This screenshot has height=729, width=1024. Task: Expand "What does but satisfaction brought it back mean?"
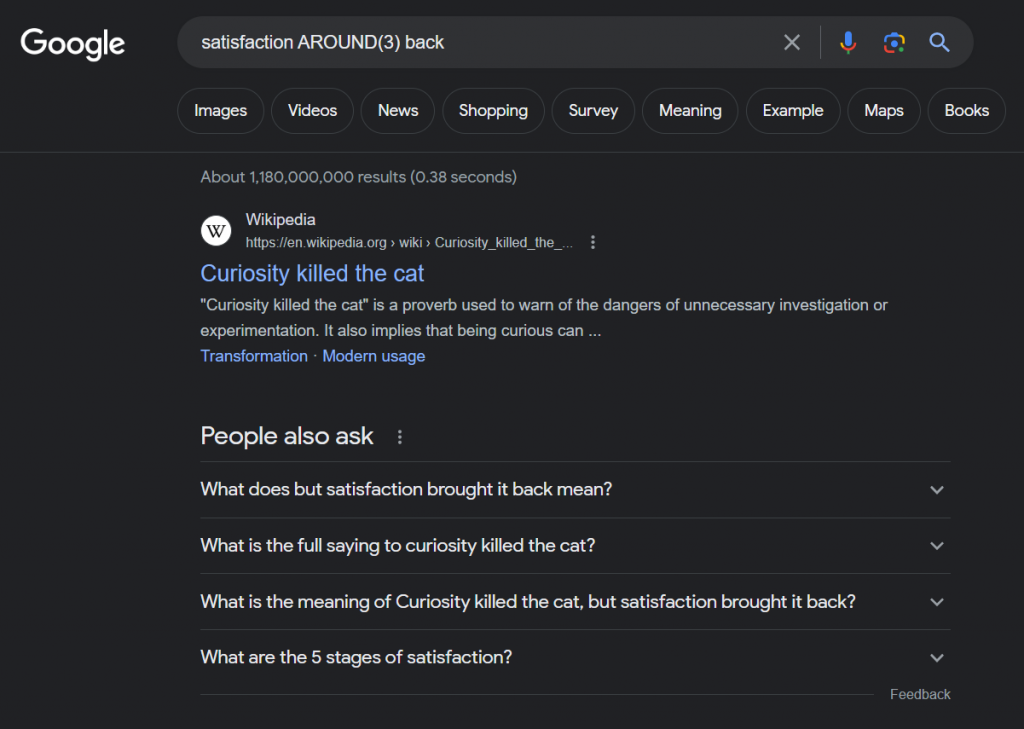pos(575,490)
